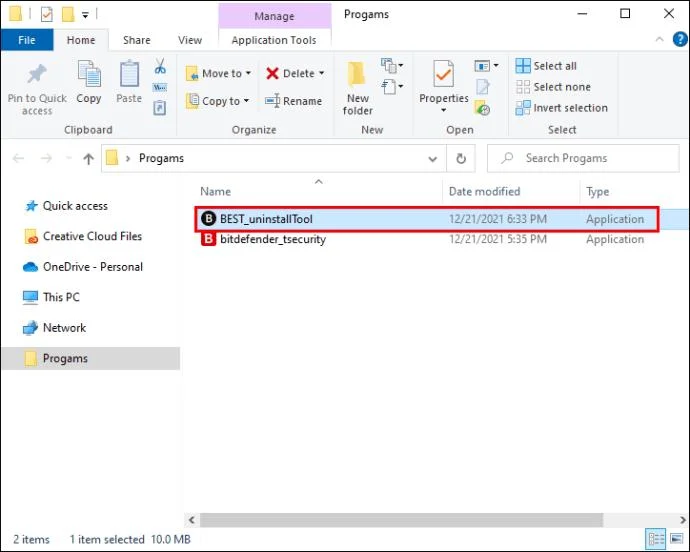
Task: Click the BEST_uninstallTool black B icon
Action: pyautogui.click(x=208, y=218)
